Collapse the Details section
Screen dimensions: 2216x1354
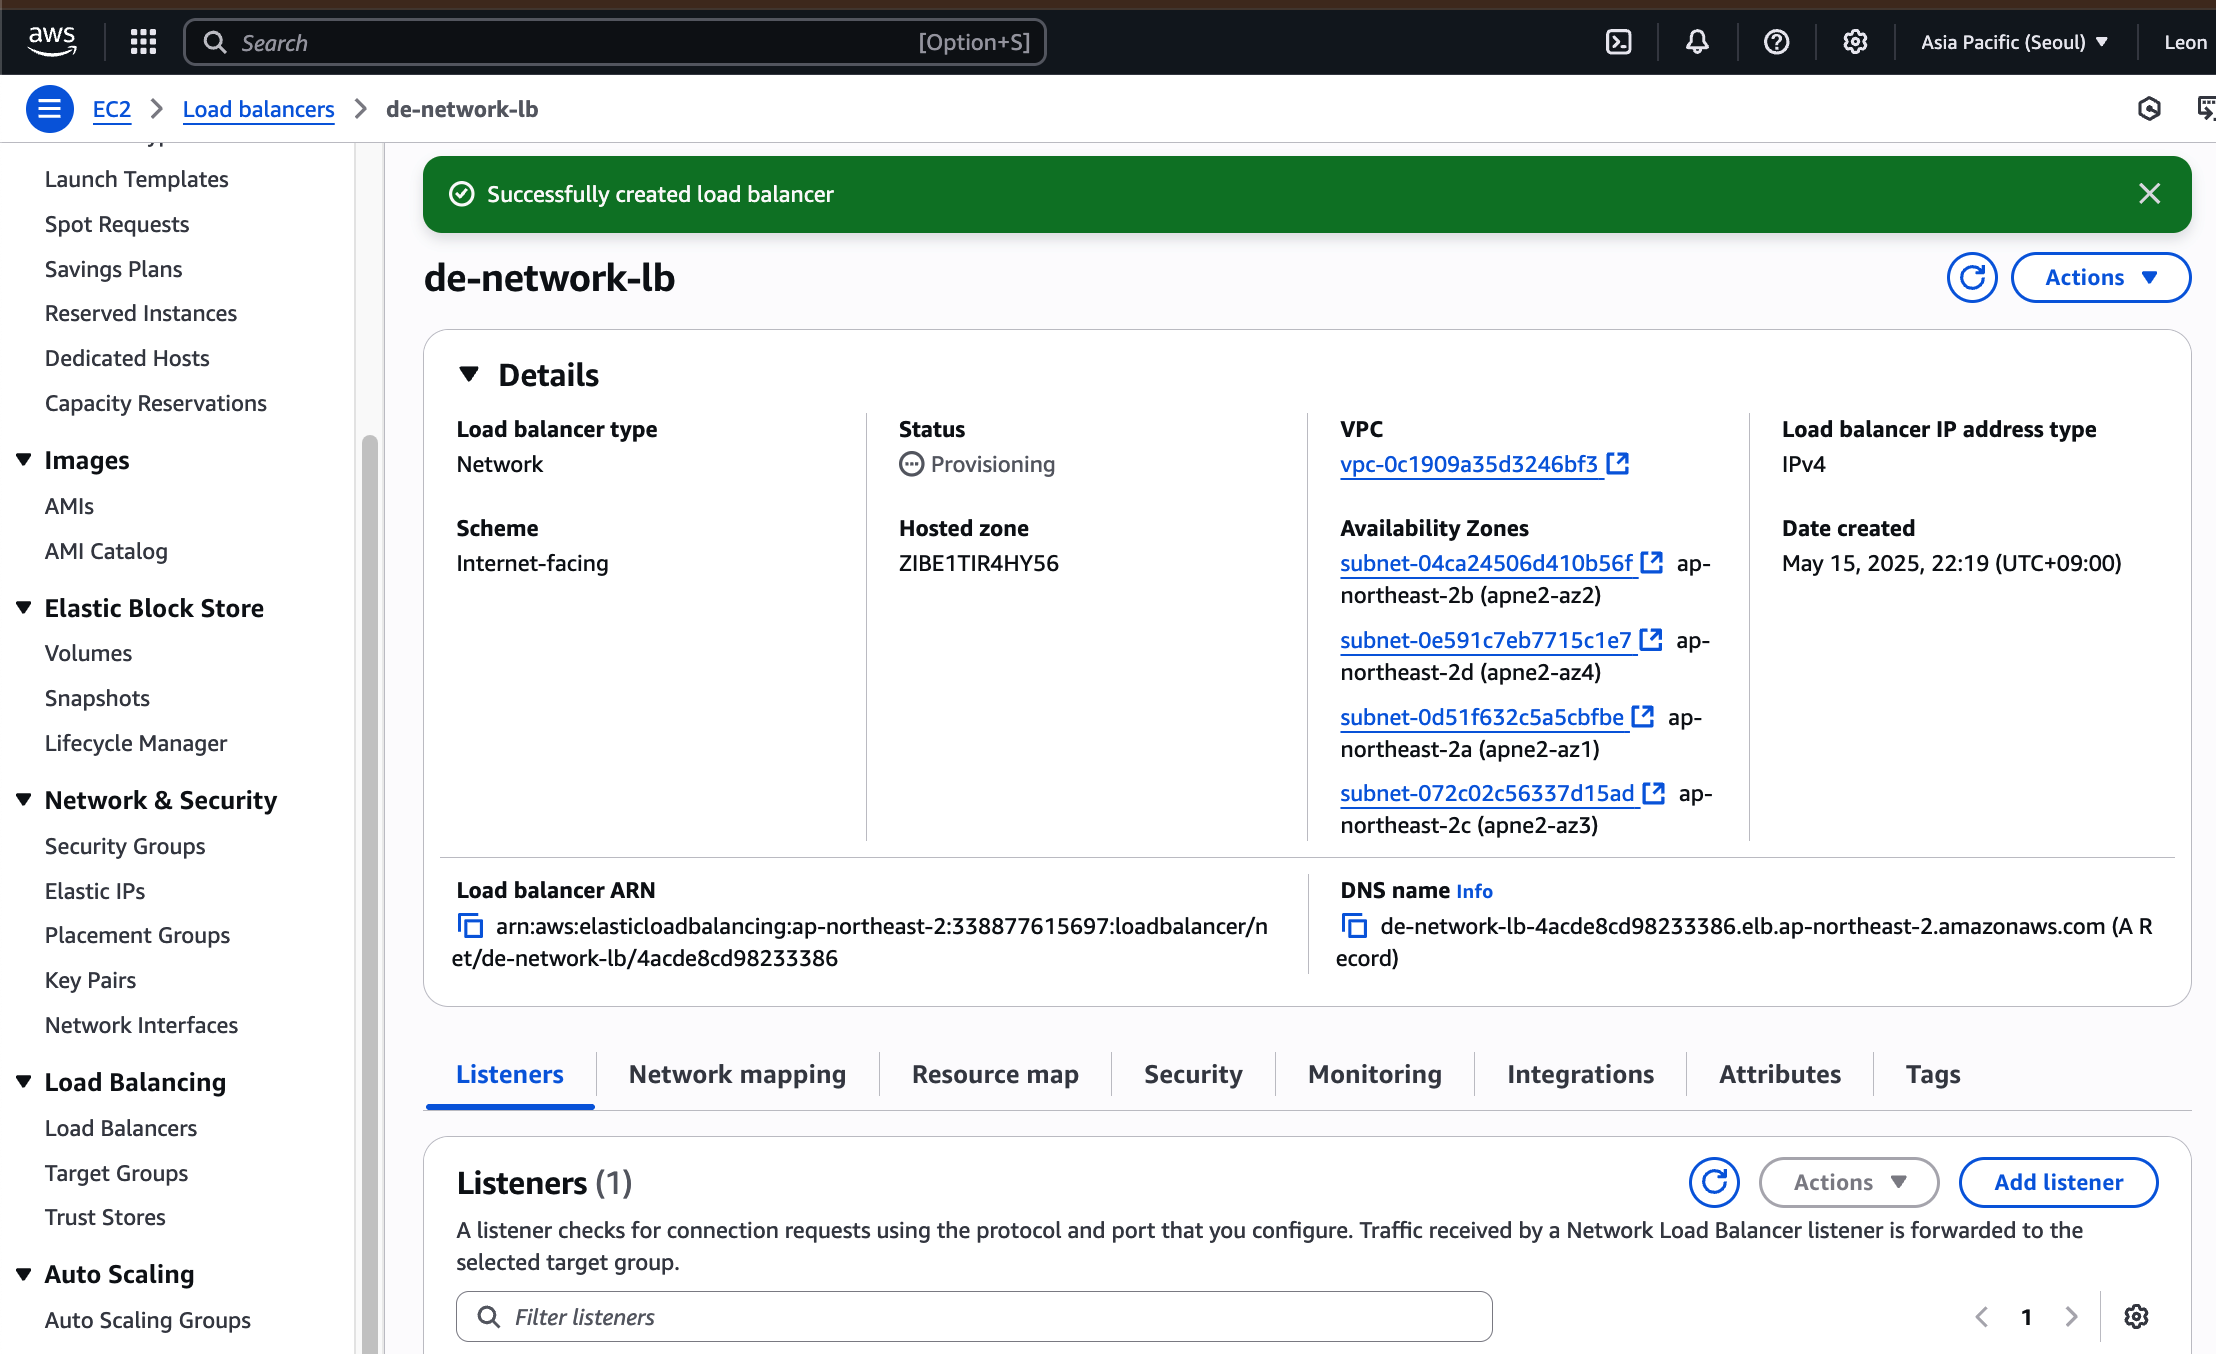(469, 374)
